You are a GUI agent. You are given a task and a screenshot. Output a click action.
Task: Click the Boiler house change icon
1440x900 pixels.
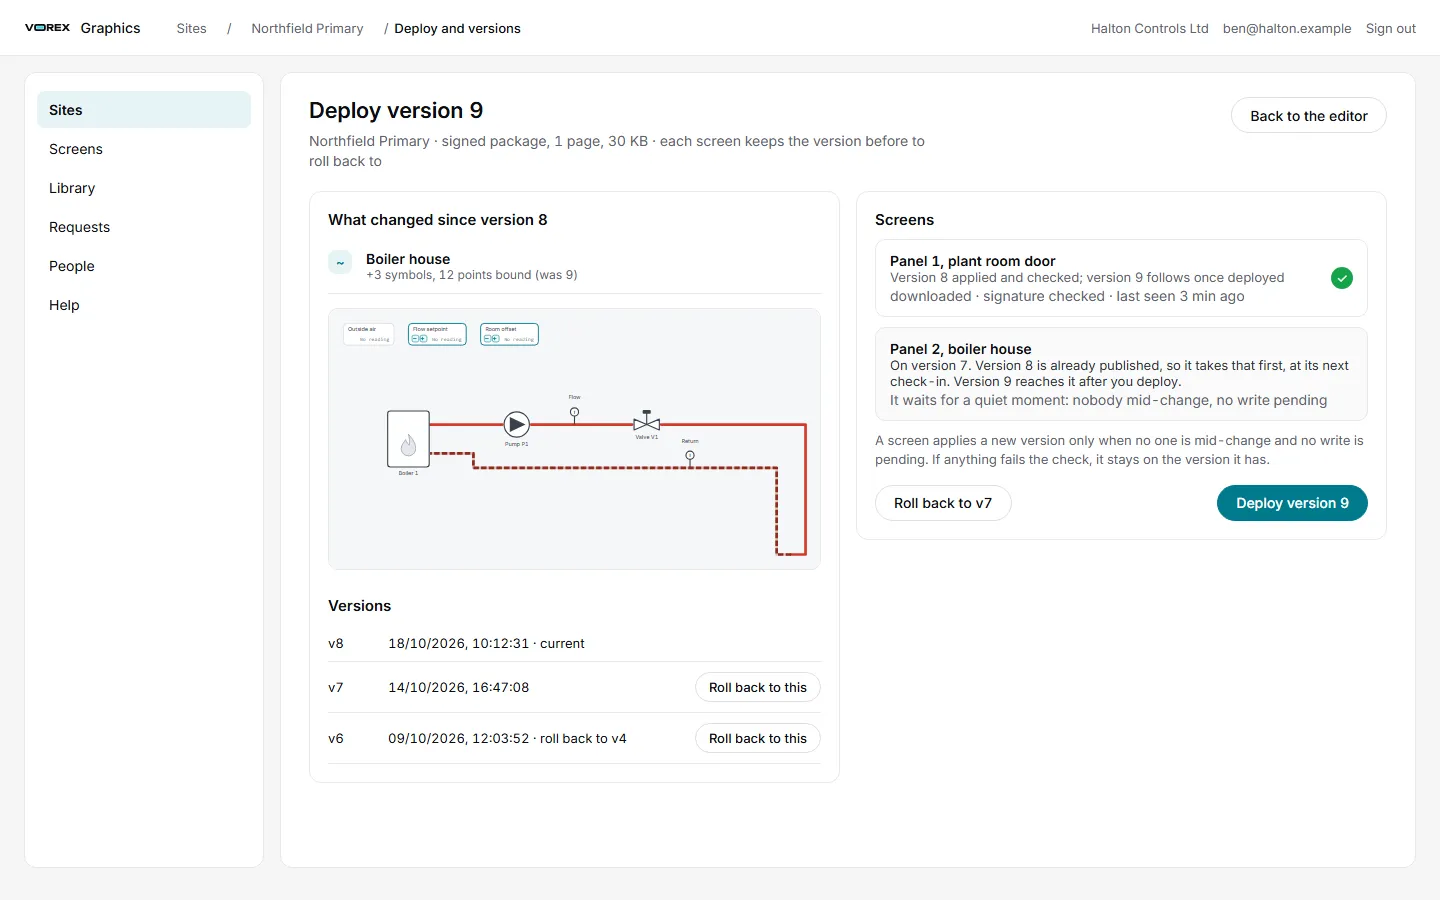(340, 263)
